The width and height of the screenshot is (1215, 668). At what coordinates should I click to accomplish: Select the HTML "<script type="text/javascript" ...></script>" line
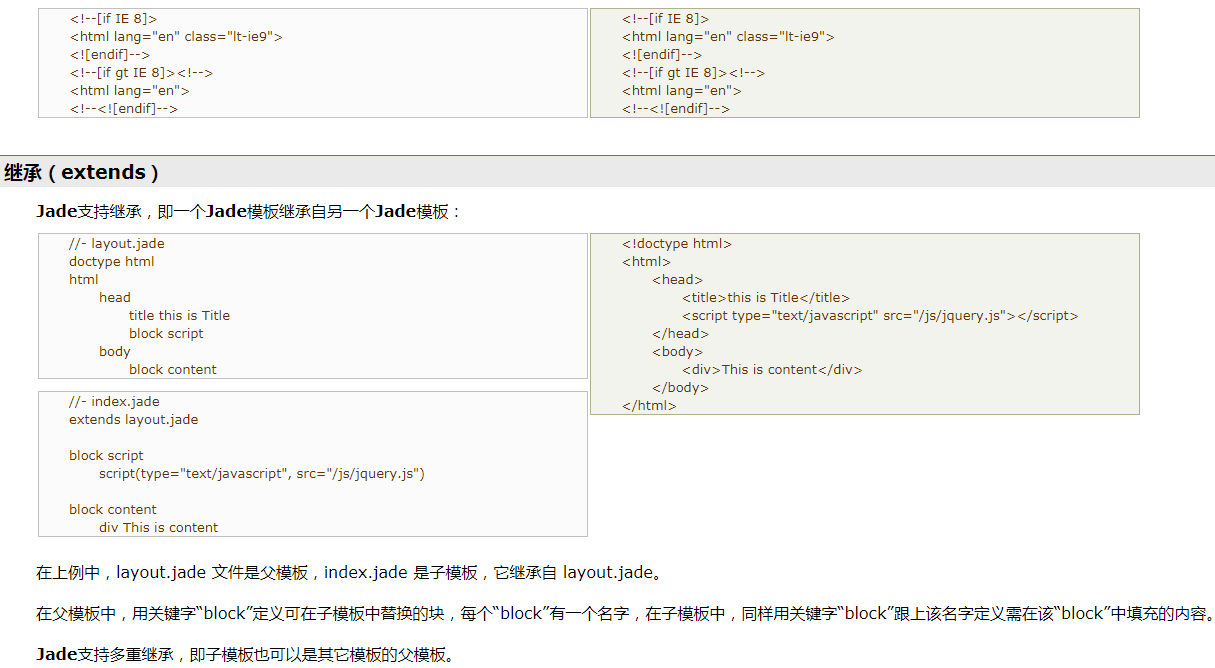pos(880,315)
